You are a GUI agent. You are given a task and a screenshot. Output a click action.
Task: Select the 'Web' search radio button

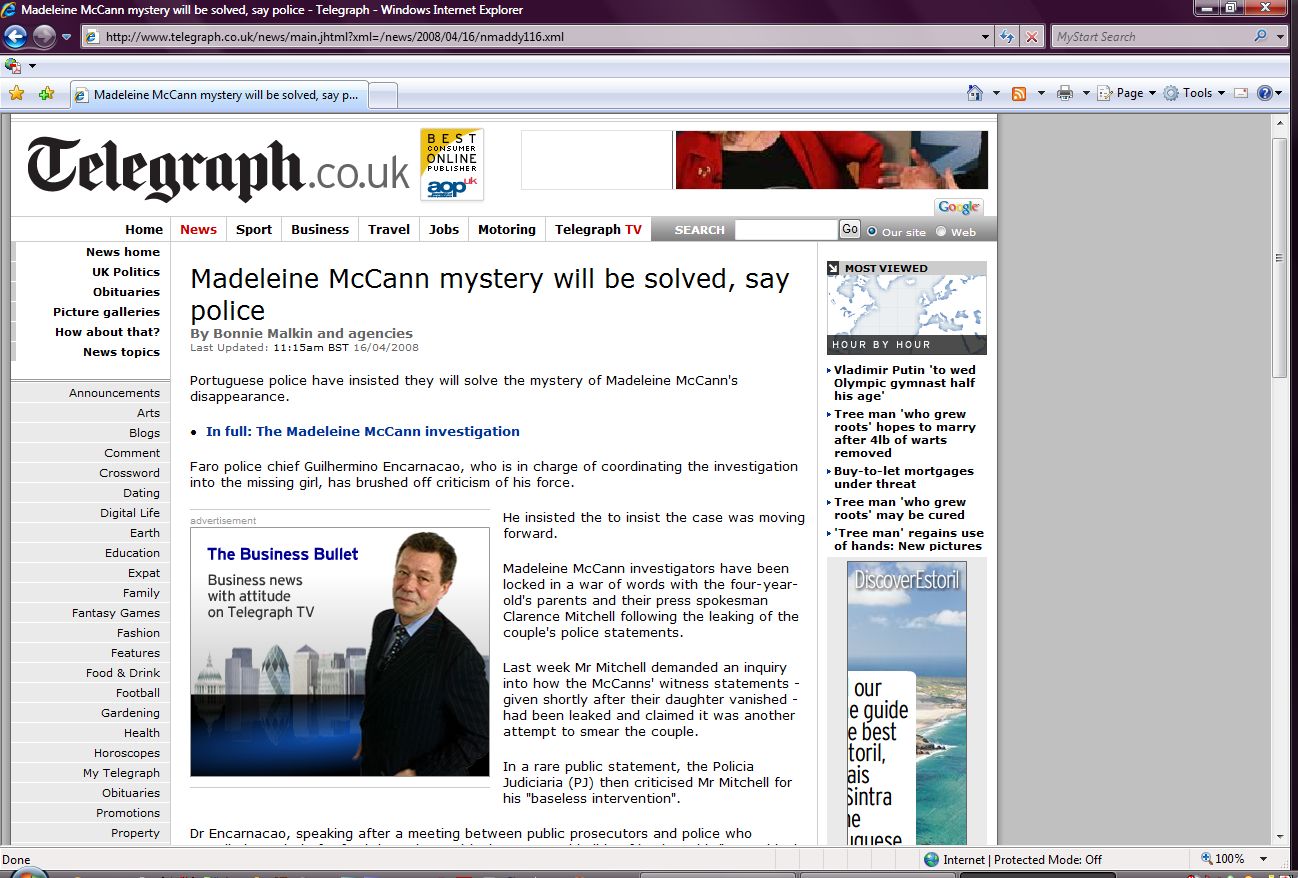pyautogui.click(x=941, y=231)
